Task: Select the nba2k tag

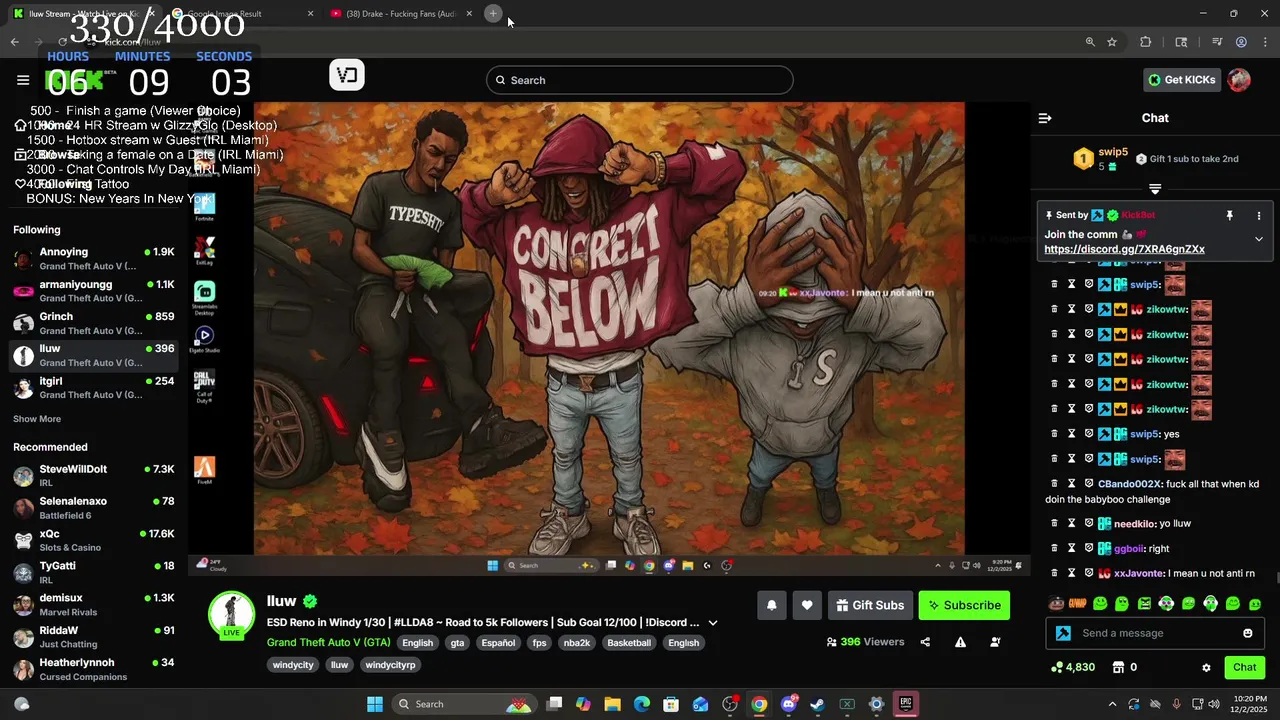Action: pos(577,643)
